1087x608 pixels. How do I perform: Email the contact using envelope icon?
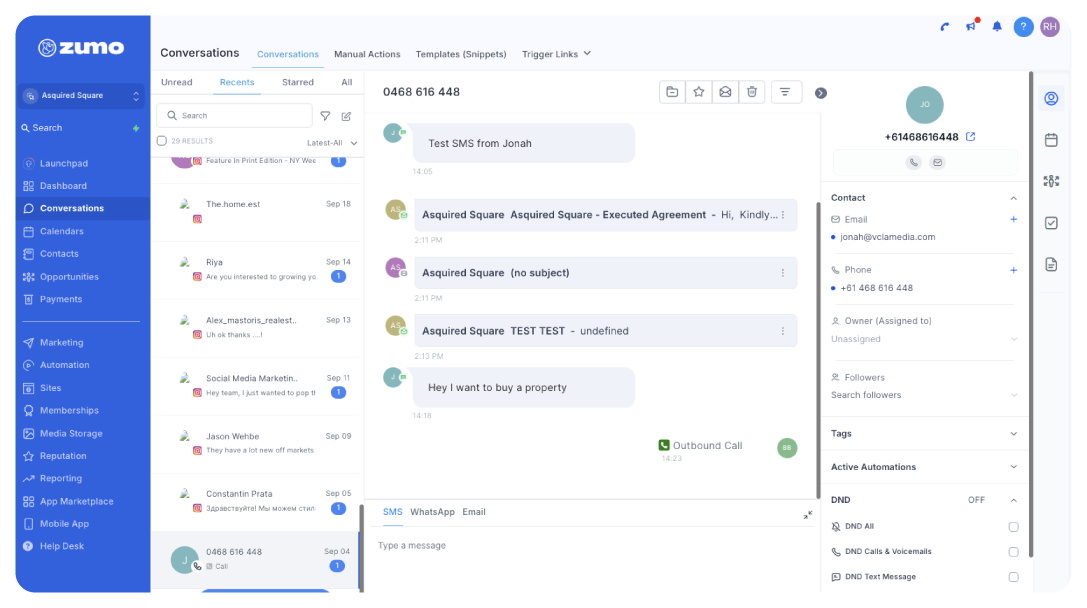coord(937,162)
